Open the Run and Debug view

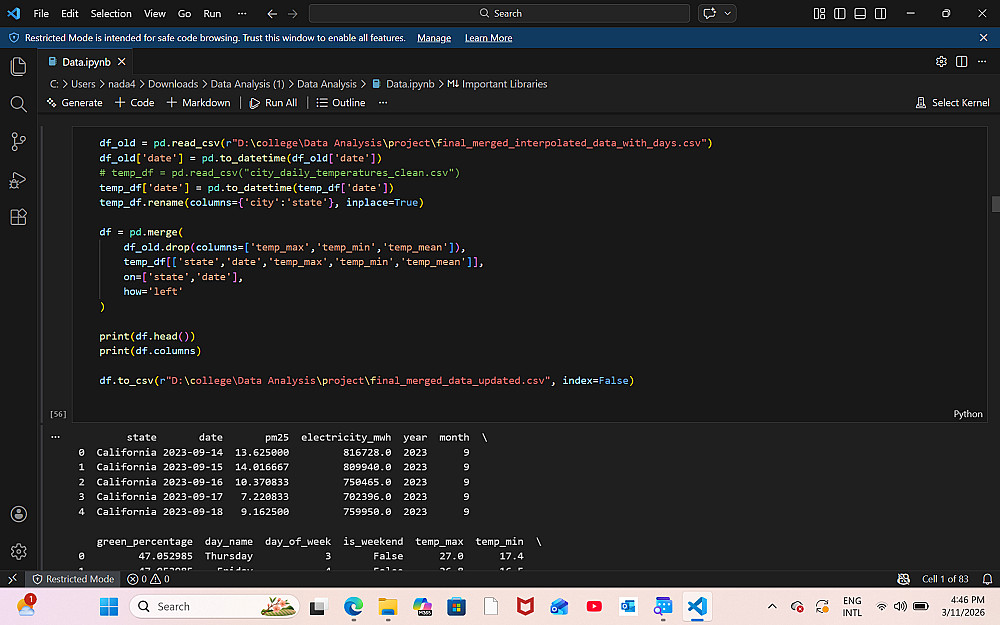click(18, 180)
